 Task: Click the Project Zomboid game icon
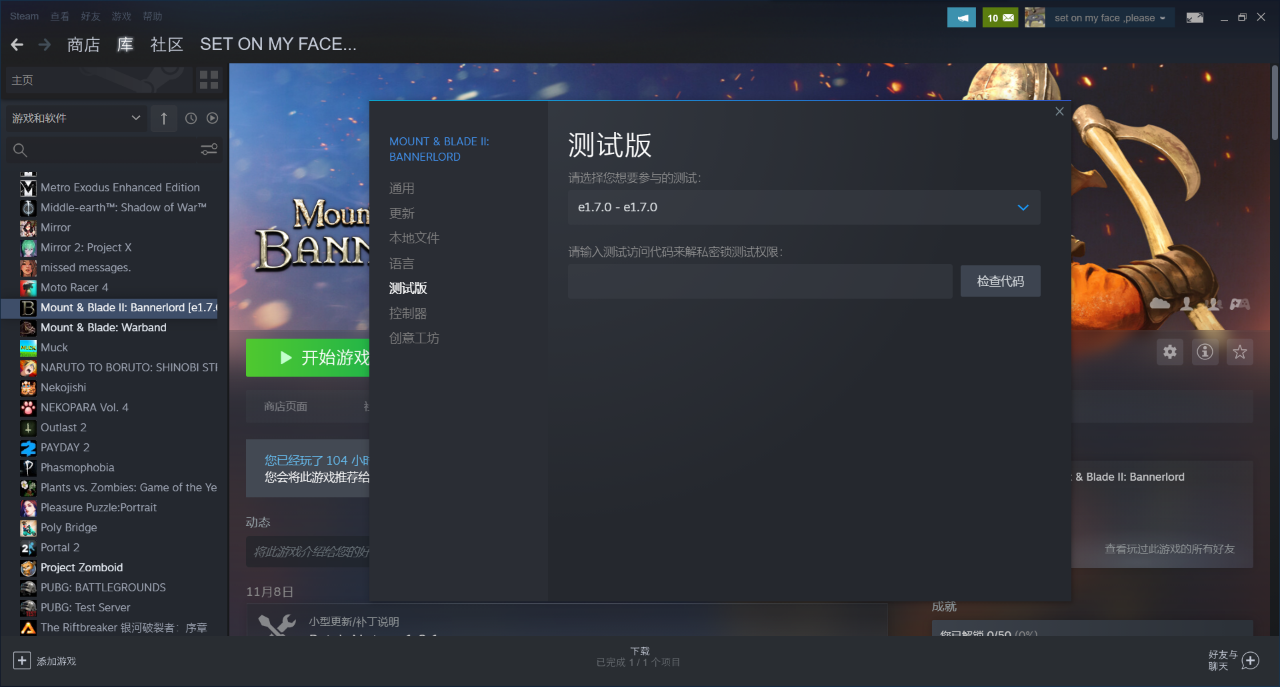(x=28, y=567)
